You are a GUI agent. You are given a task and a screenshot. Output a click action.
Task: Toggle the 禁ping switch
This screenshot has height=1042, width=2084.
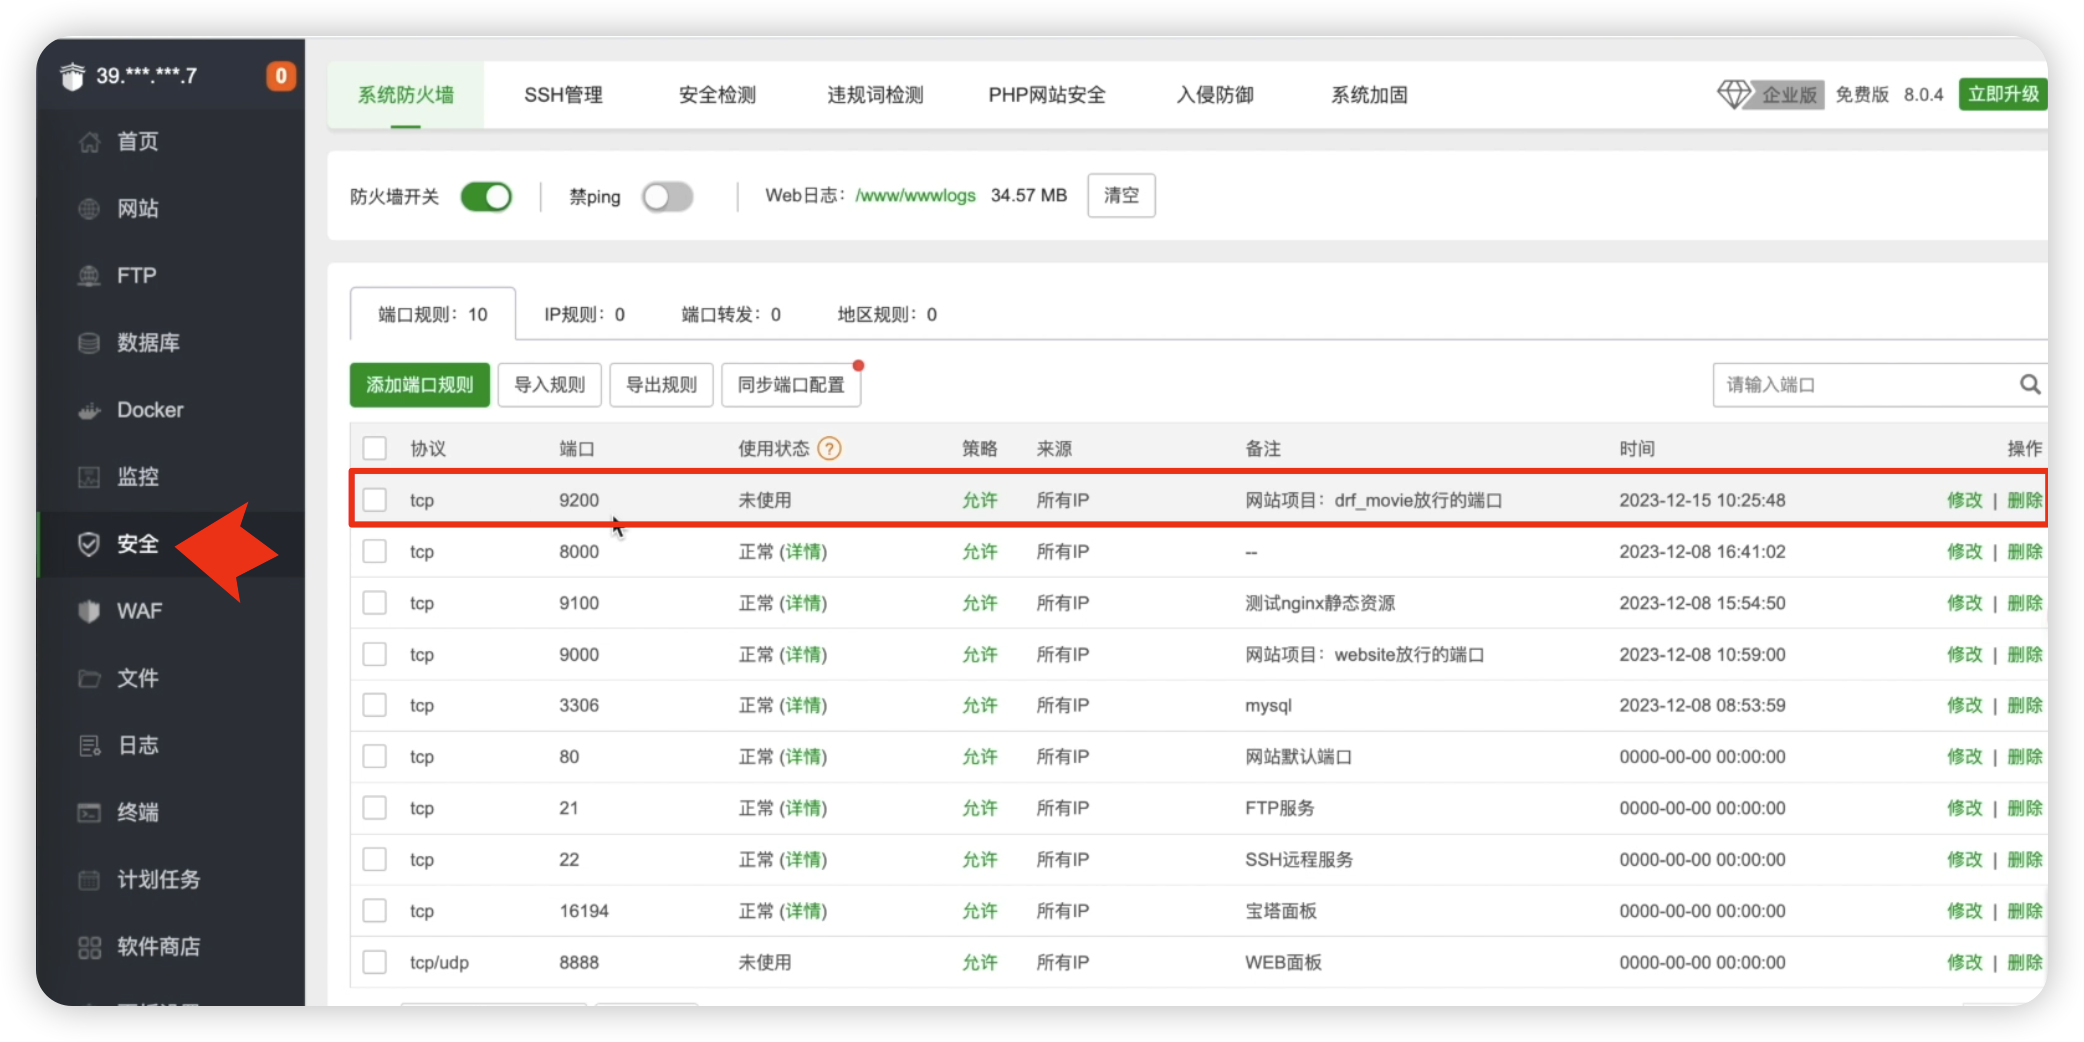[x=668, y=196]
